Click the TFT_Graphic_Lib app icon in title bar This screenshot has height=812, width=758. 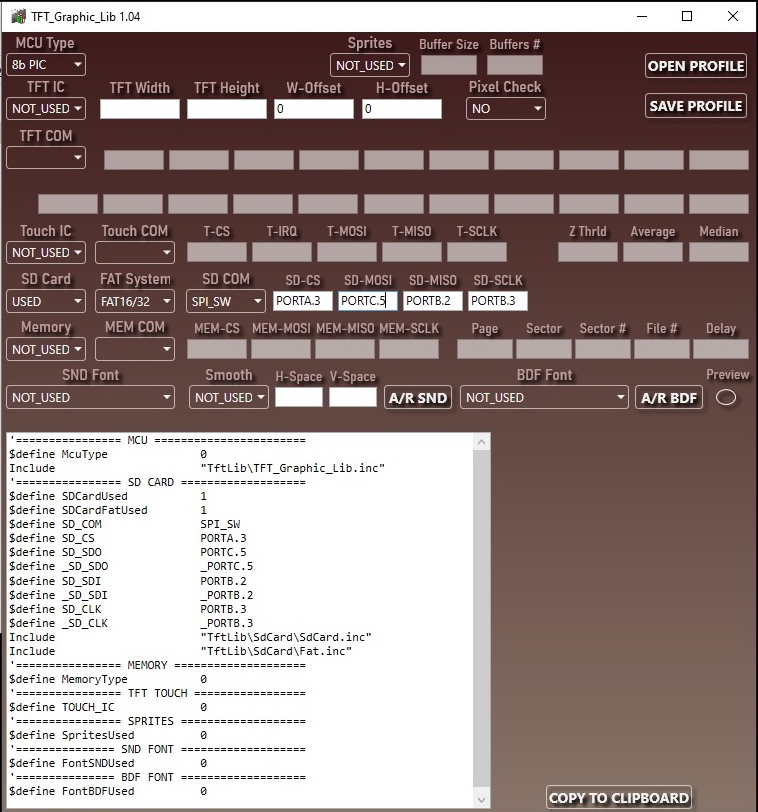(x=18, y=17)
